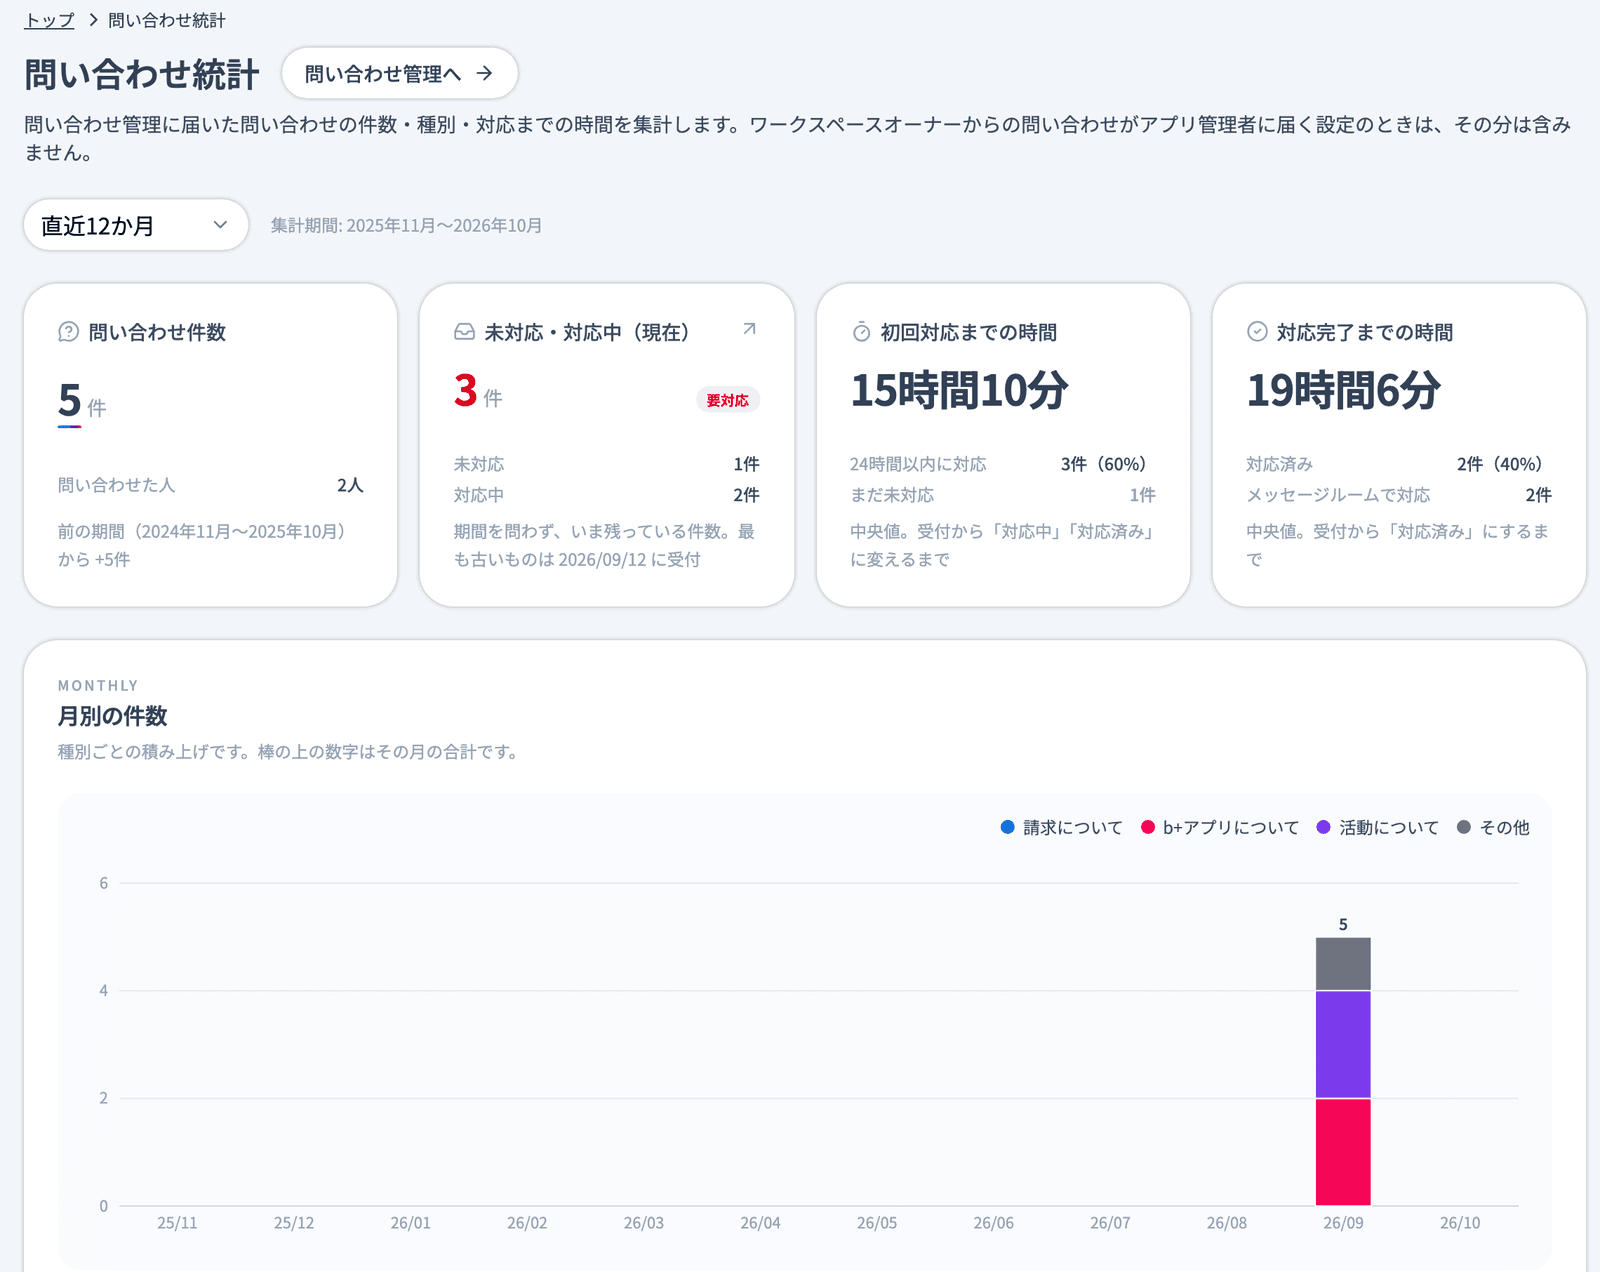Screen dimensions: 1600x1272
Task: Click the 5件 inquiry count value
Action: [82, 402]
